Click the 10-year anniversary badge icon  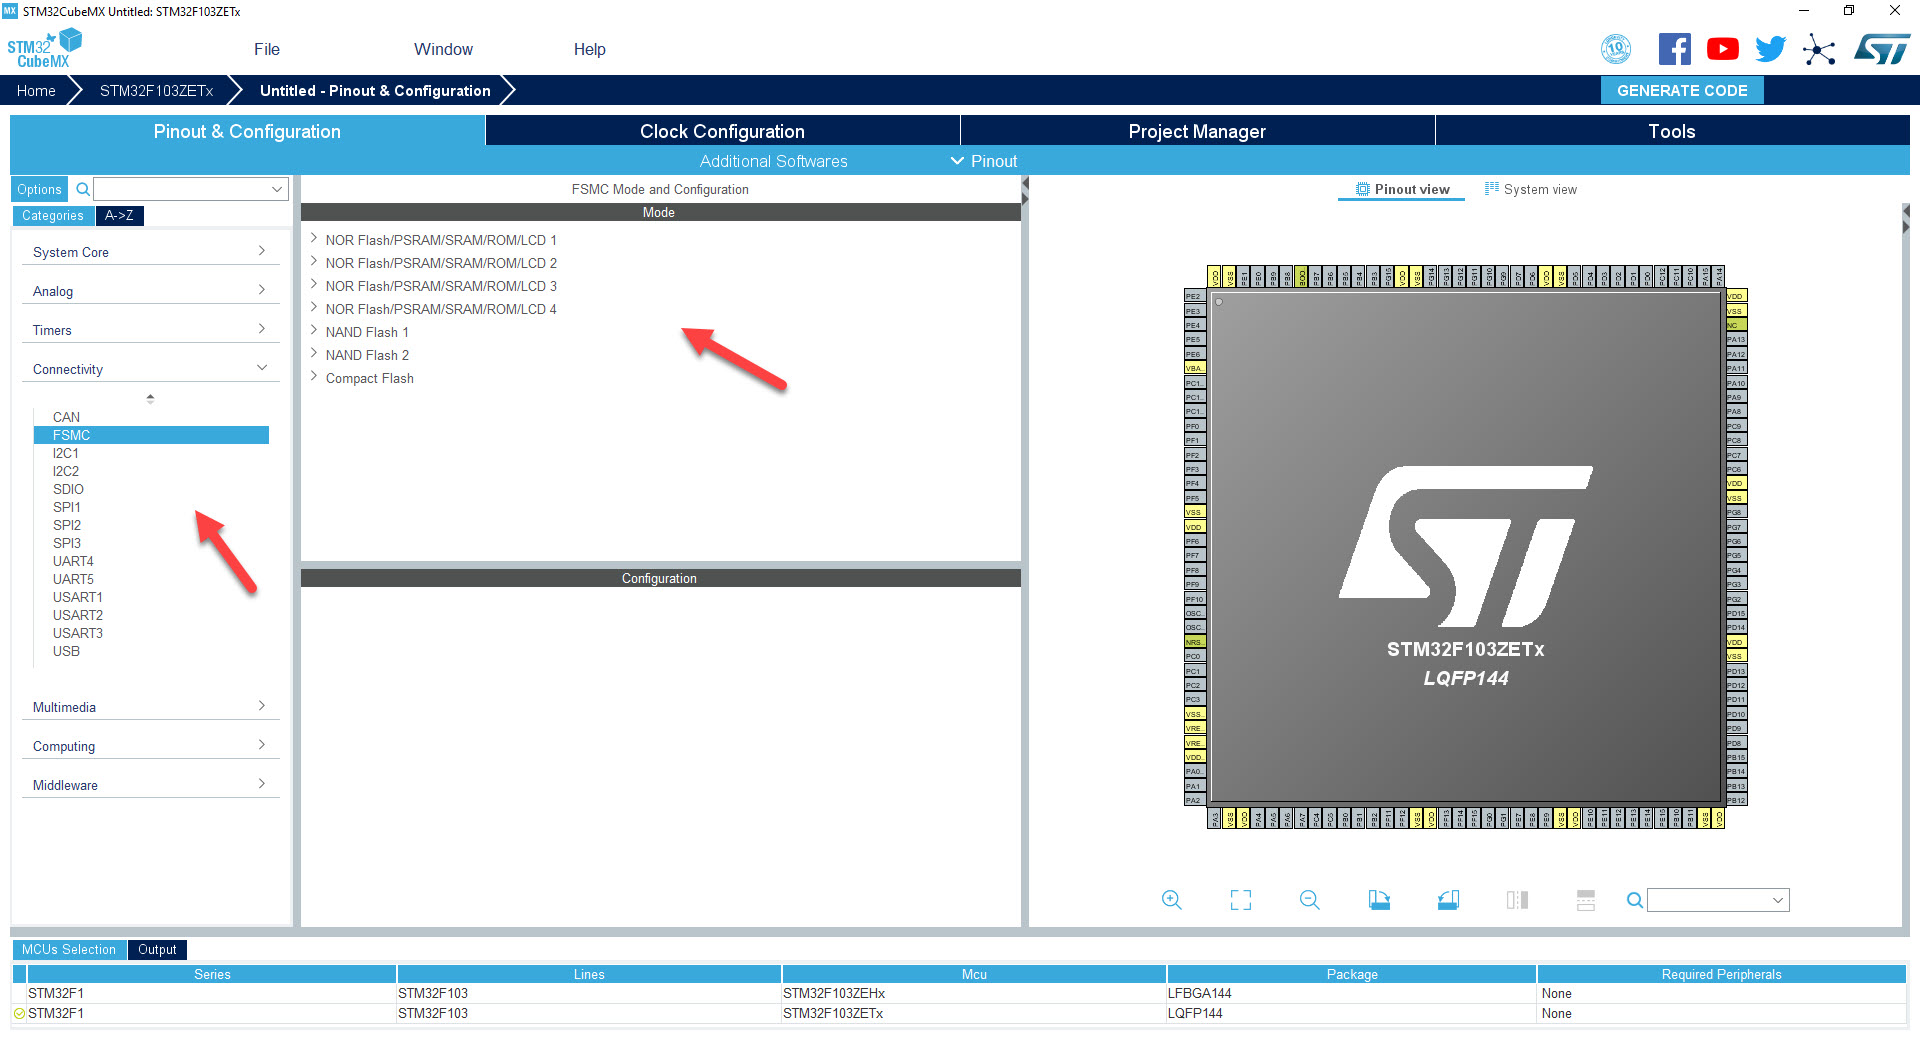[1616, 49]
